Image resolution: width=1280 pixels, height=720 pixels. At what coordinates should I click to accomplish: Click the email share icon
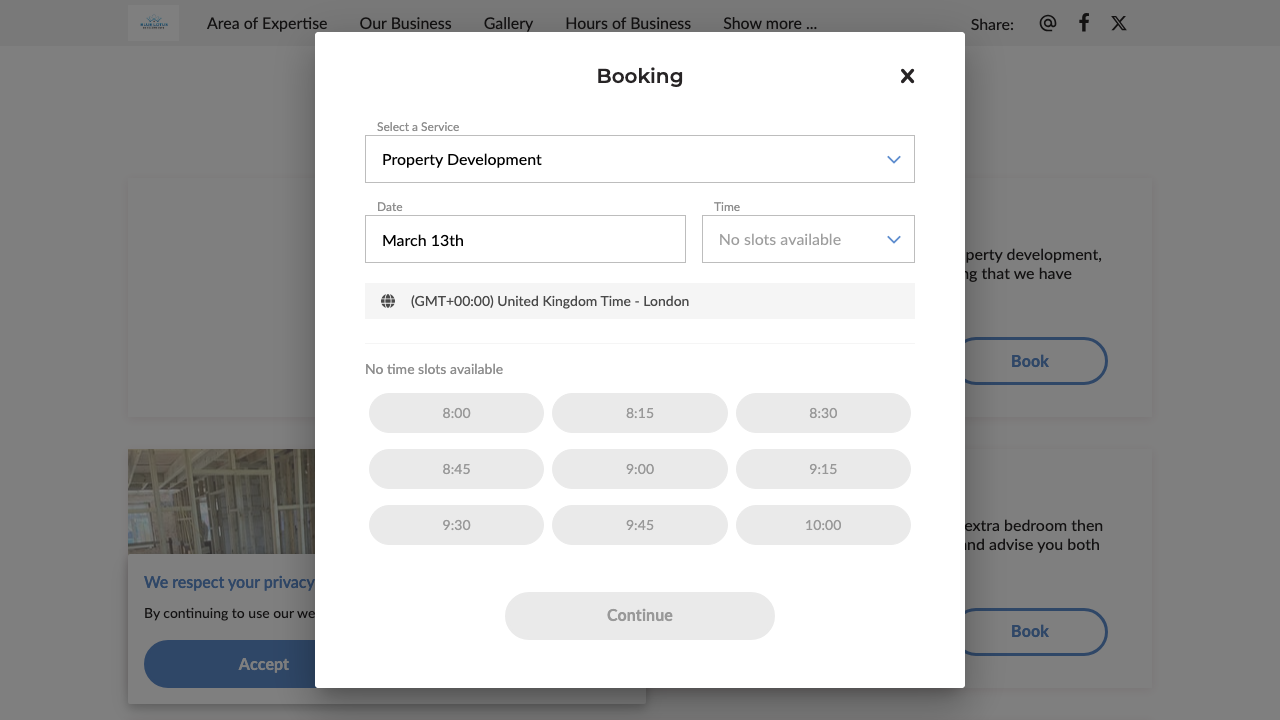click(1047, 22)
